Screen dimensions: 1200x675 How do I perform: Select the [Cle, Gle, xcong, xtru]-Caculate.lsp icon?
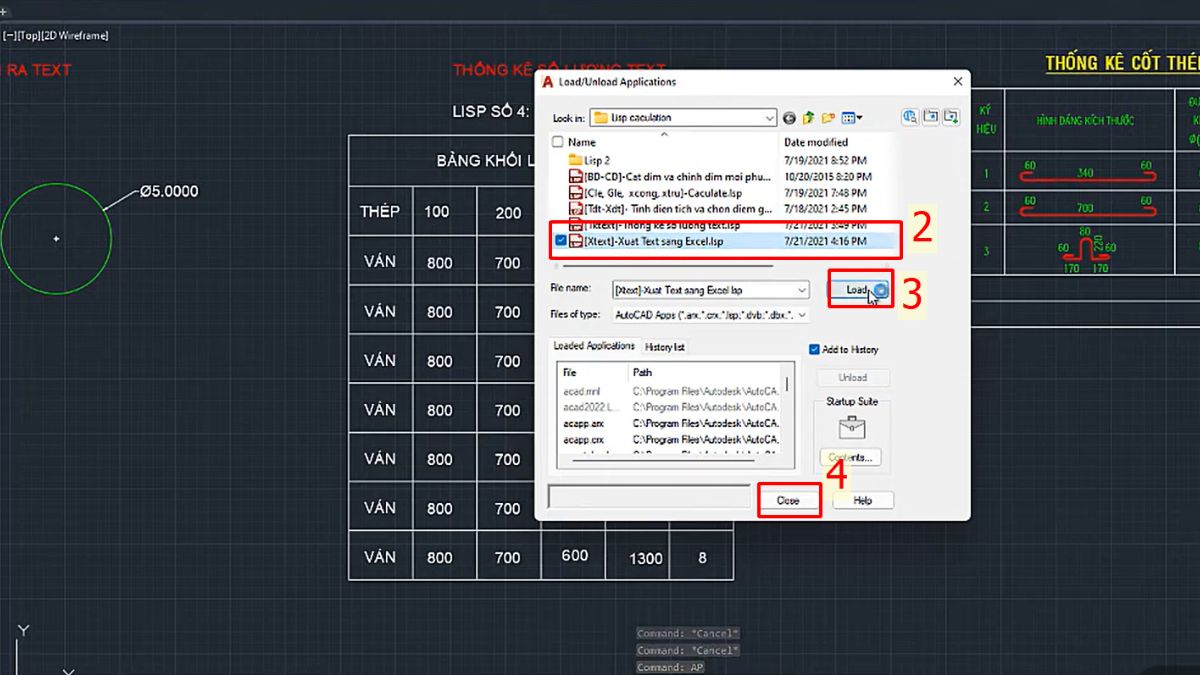(x=575, y=192)
